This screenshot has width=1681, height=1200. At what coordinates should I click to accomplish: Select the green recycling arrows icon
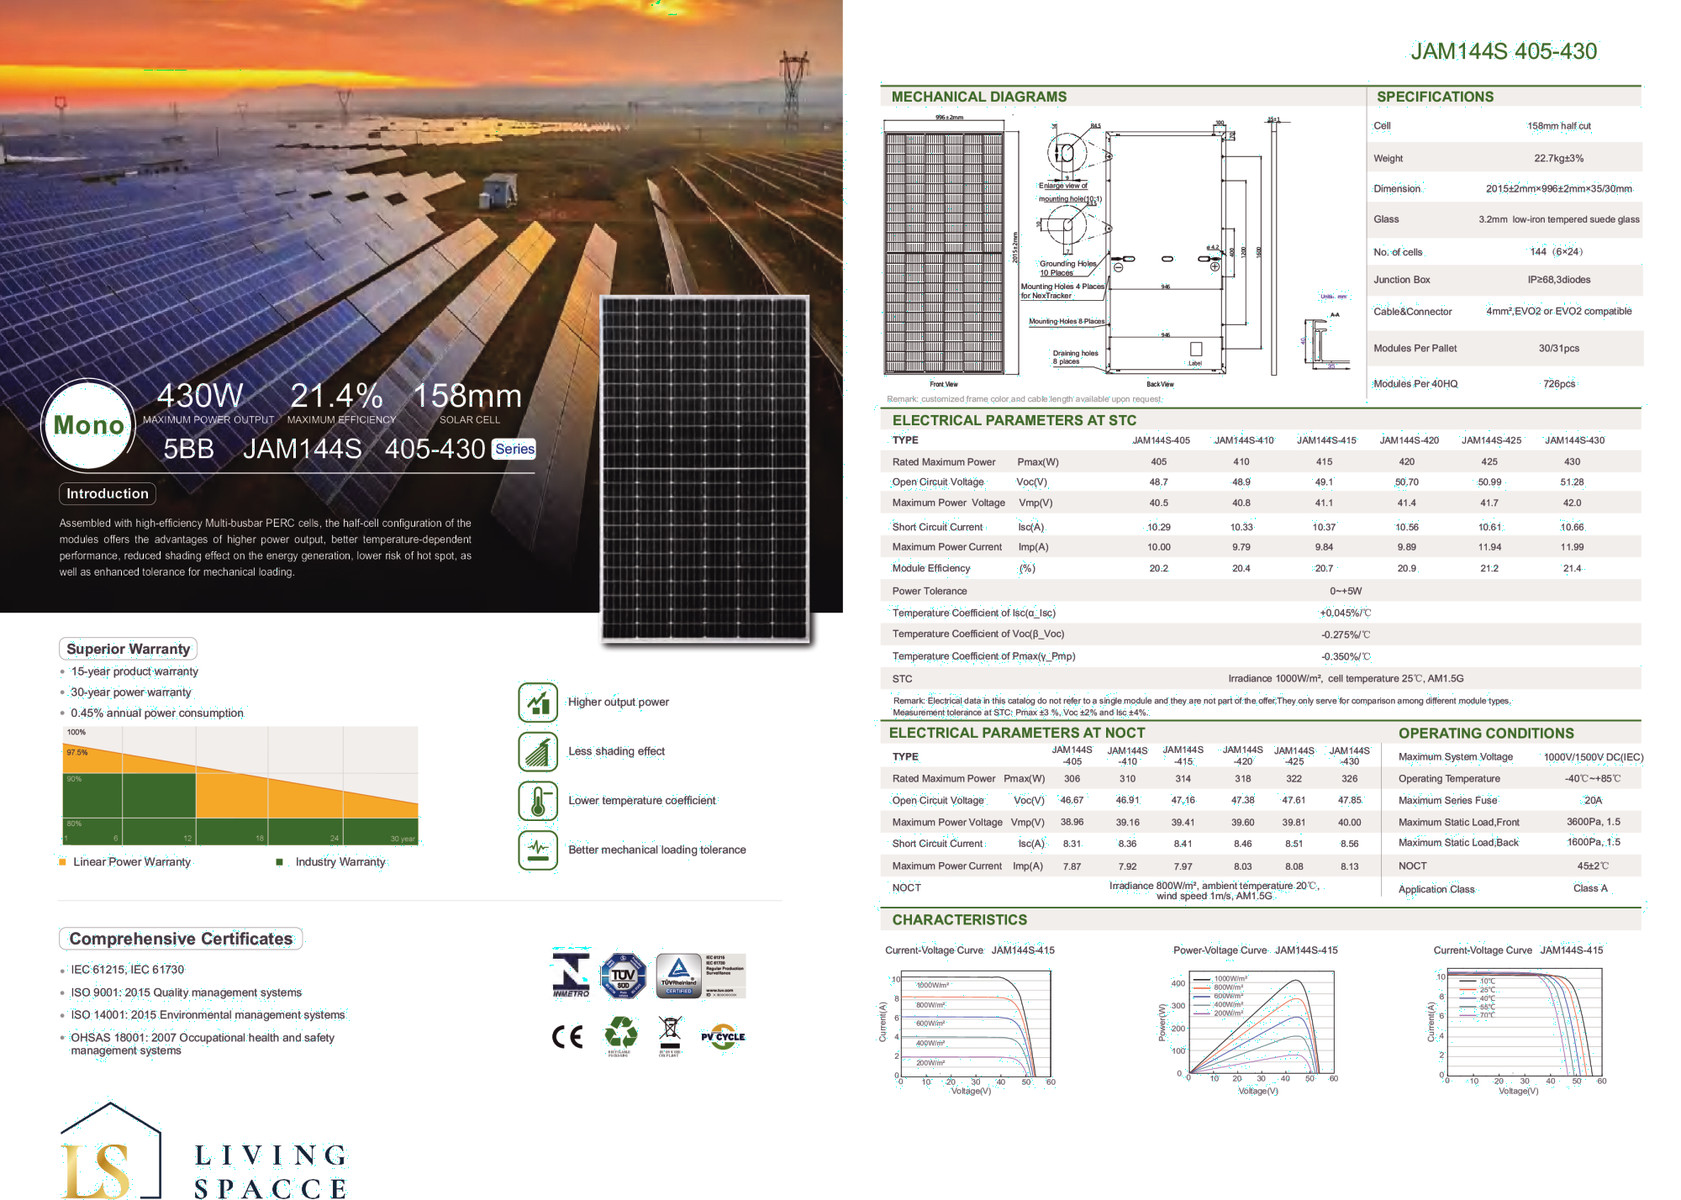[620, 1034]
